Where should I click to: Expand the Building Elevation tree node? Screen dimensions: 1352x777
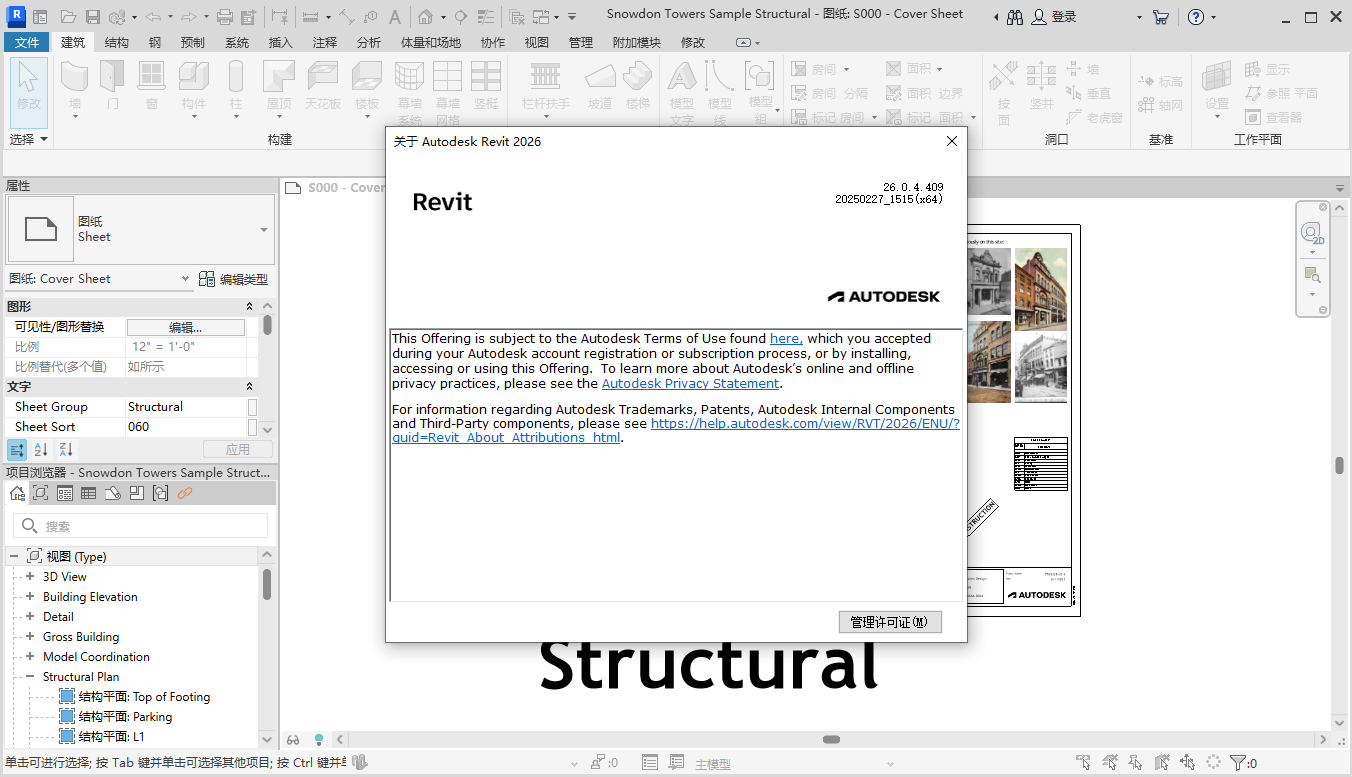30,597
